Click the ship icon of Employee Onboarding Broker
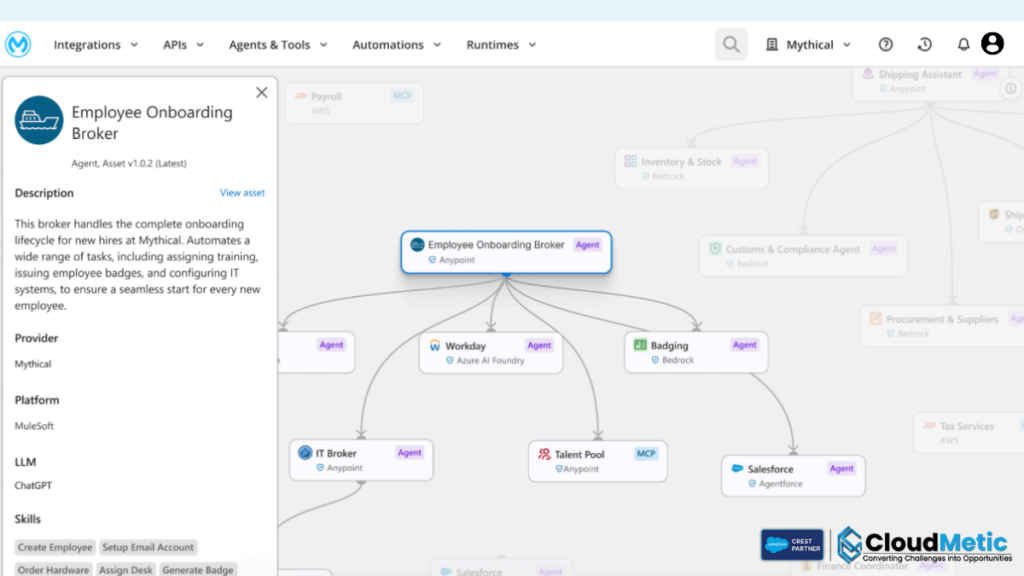Screen dimensions: 1024x576 (x=39, y=120)
